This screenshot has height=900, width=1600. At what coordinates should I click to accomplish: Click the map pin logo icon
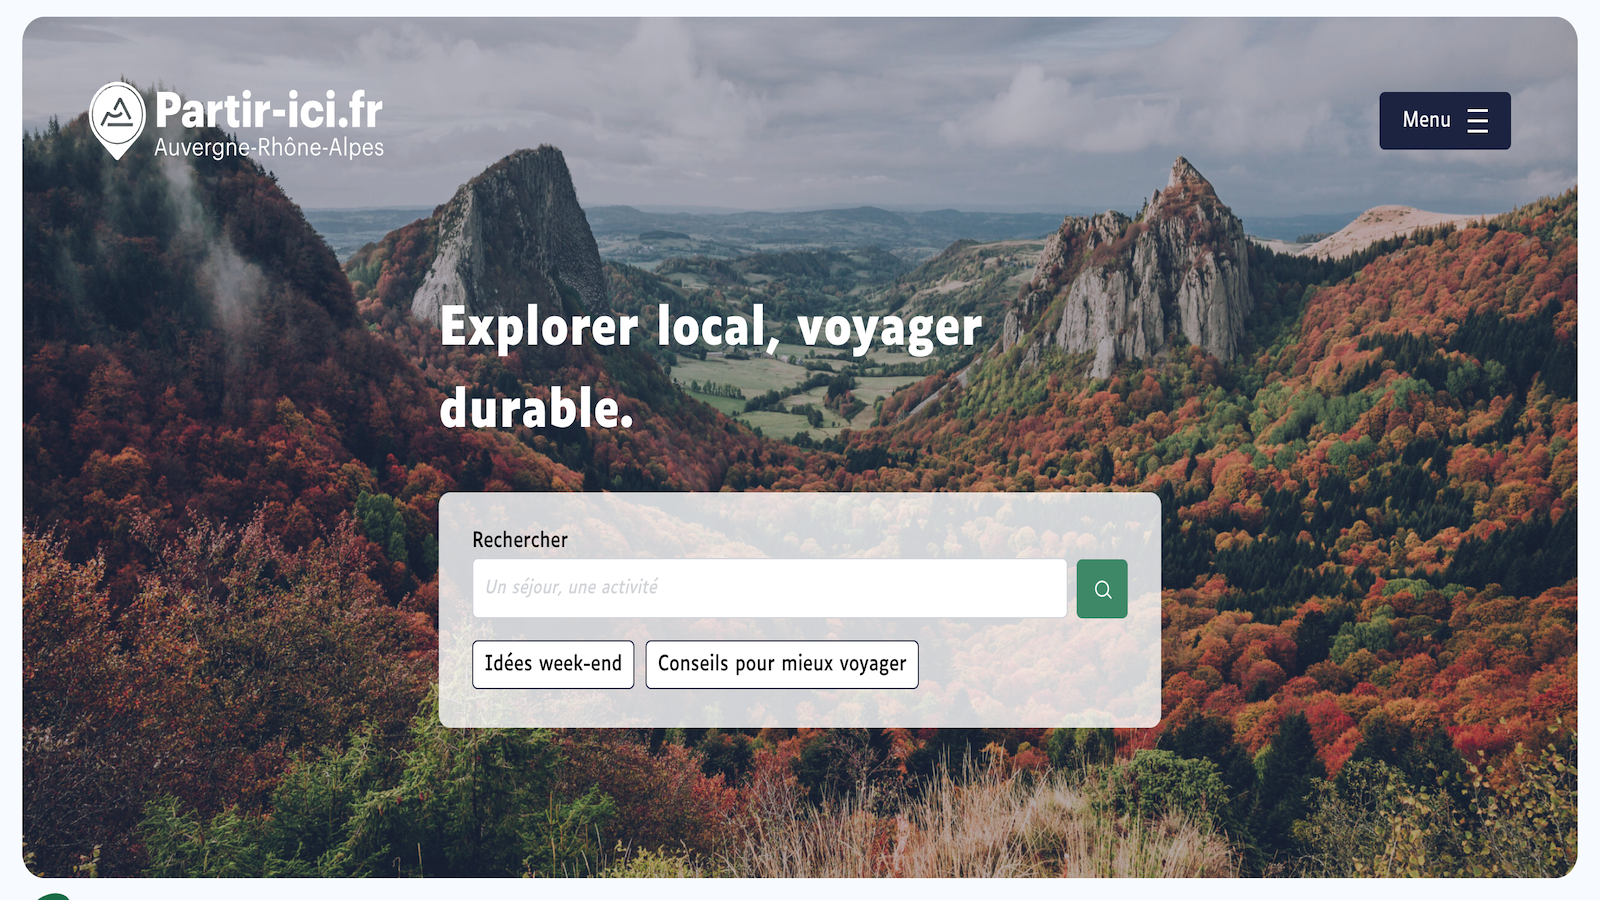pyautogui.click(x=118, y=120)
